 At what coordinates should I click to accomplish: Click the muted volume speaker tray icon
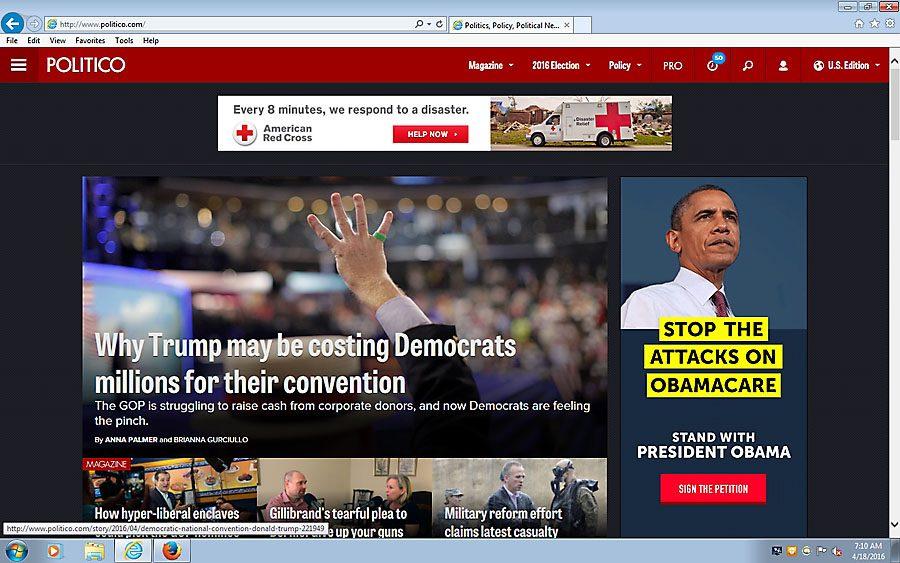click(x=837, y=552)
